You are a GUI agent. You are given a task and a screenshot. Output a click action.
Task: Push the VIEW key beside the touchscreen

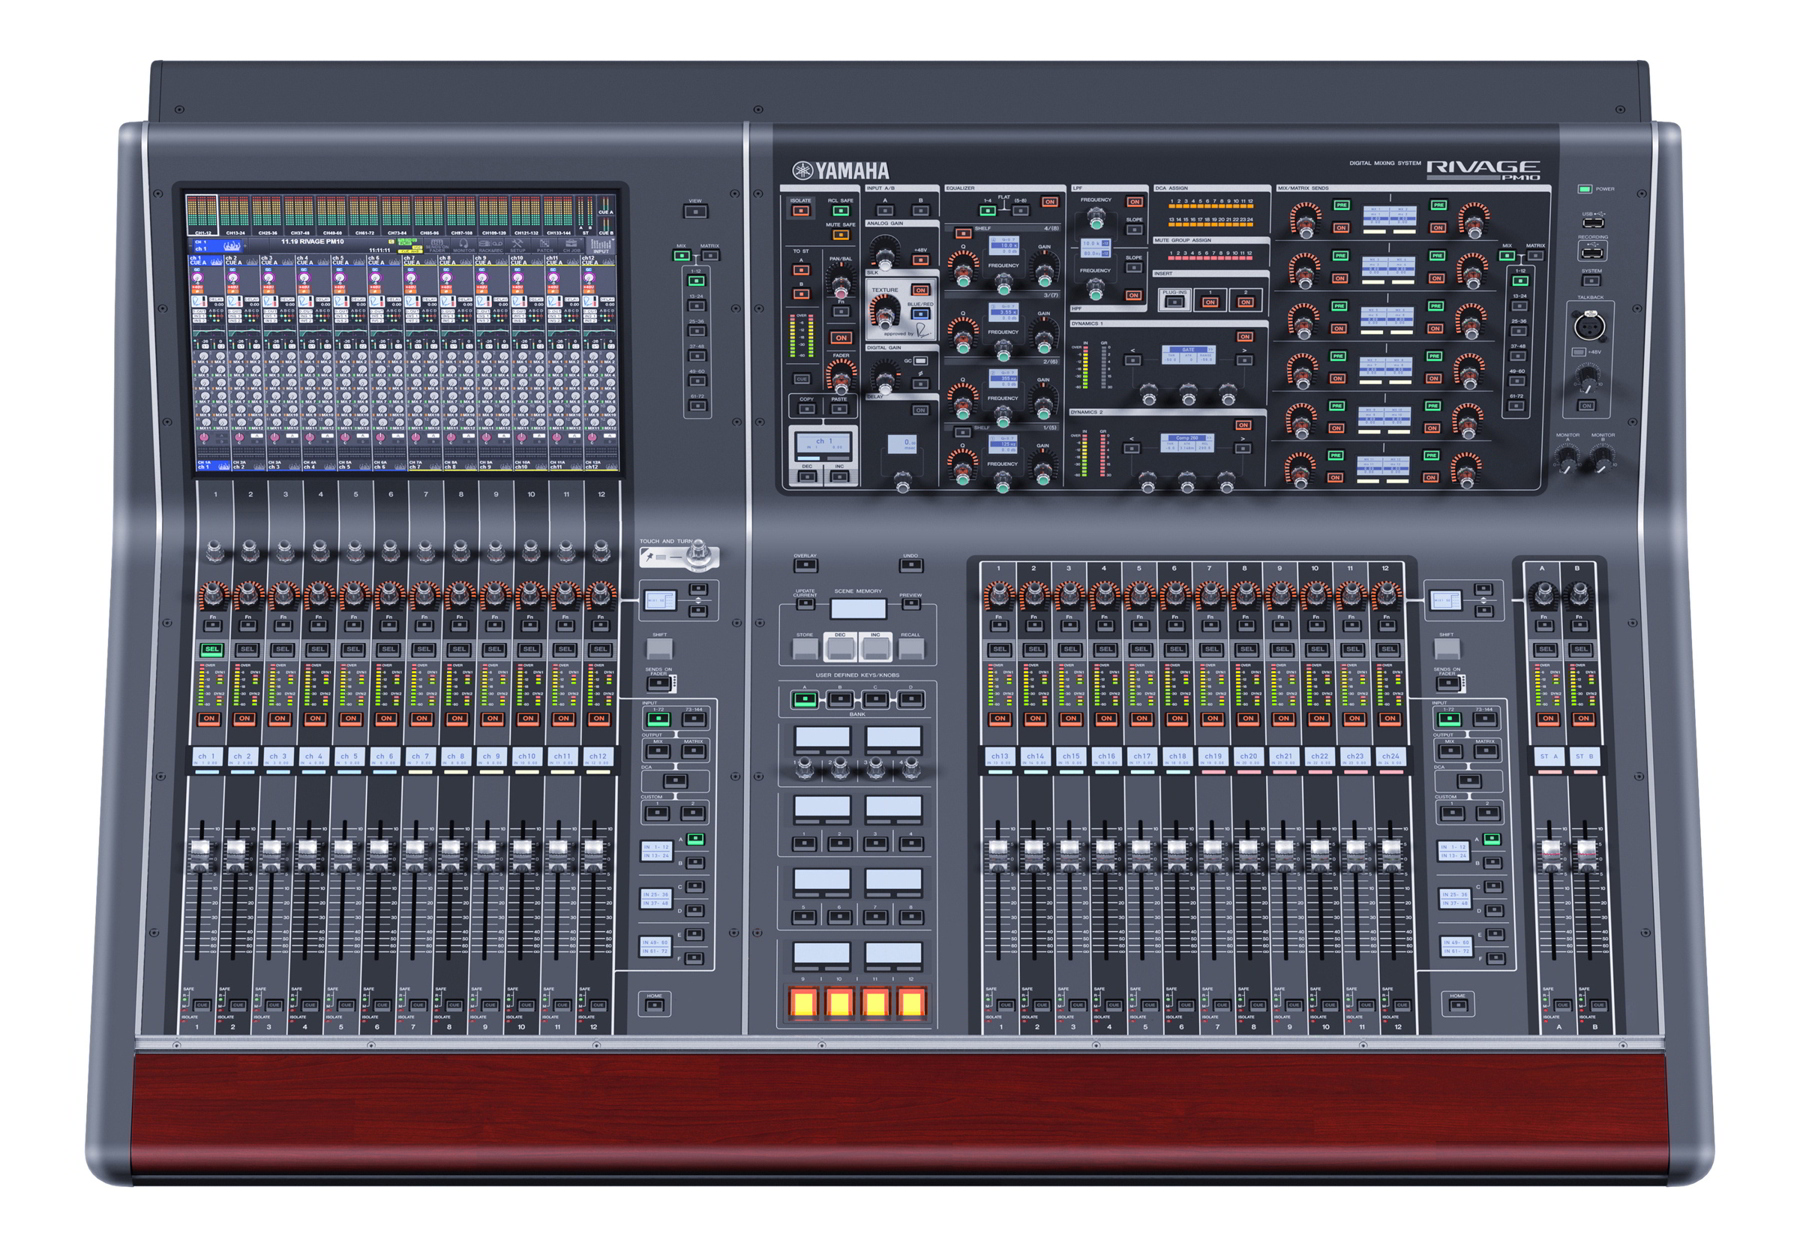point(695,212)
